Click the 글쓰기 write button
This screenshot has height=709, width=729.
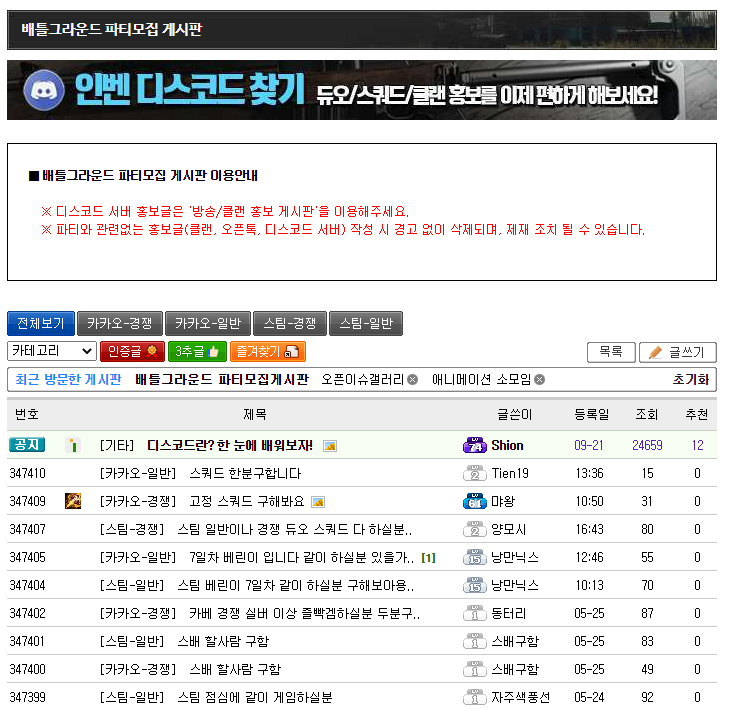click(x=678, y=352)
